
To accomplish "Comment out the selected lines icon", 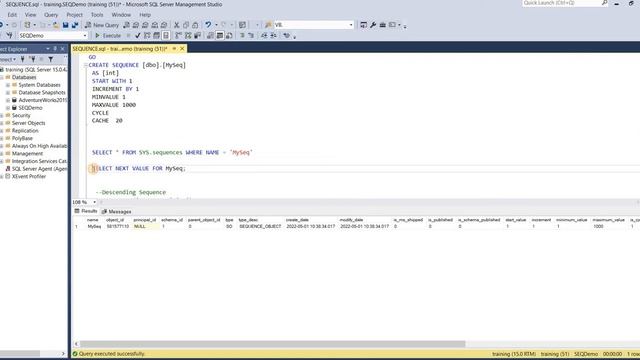I will pos(242,36).
